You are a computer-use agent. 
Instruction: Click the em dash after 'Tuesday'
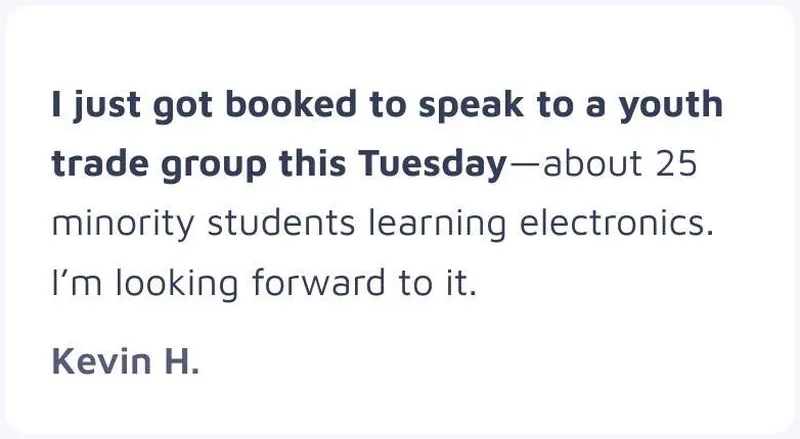point(525,165)
